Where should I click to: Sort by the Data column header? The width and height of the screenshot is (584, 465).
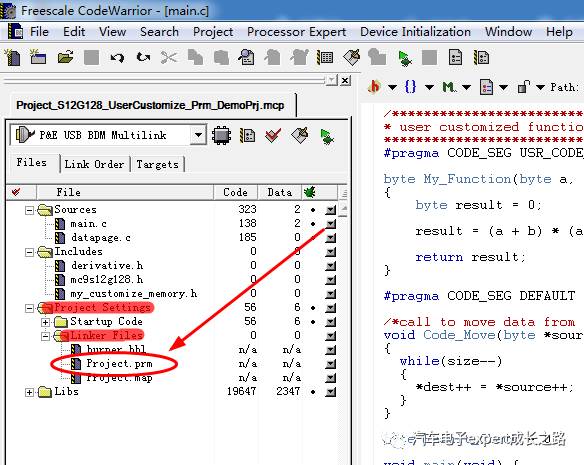tap(279, 192)
